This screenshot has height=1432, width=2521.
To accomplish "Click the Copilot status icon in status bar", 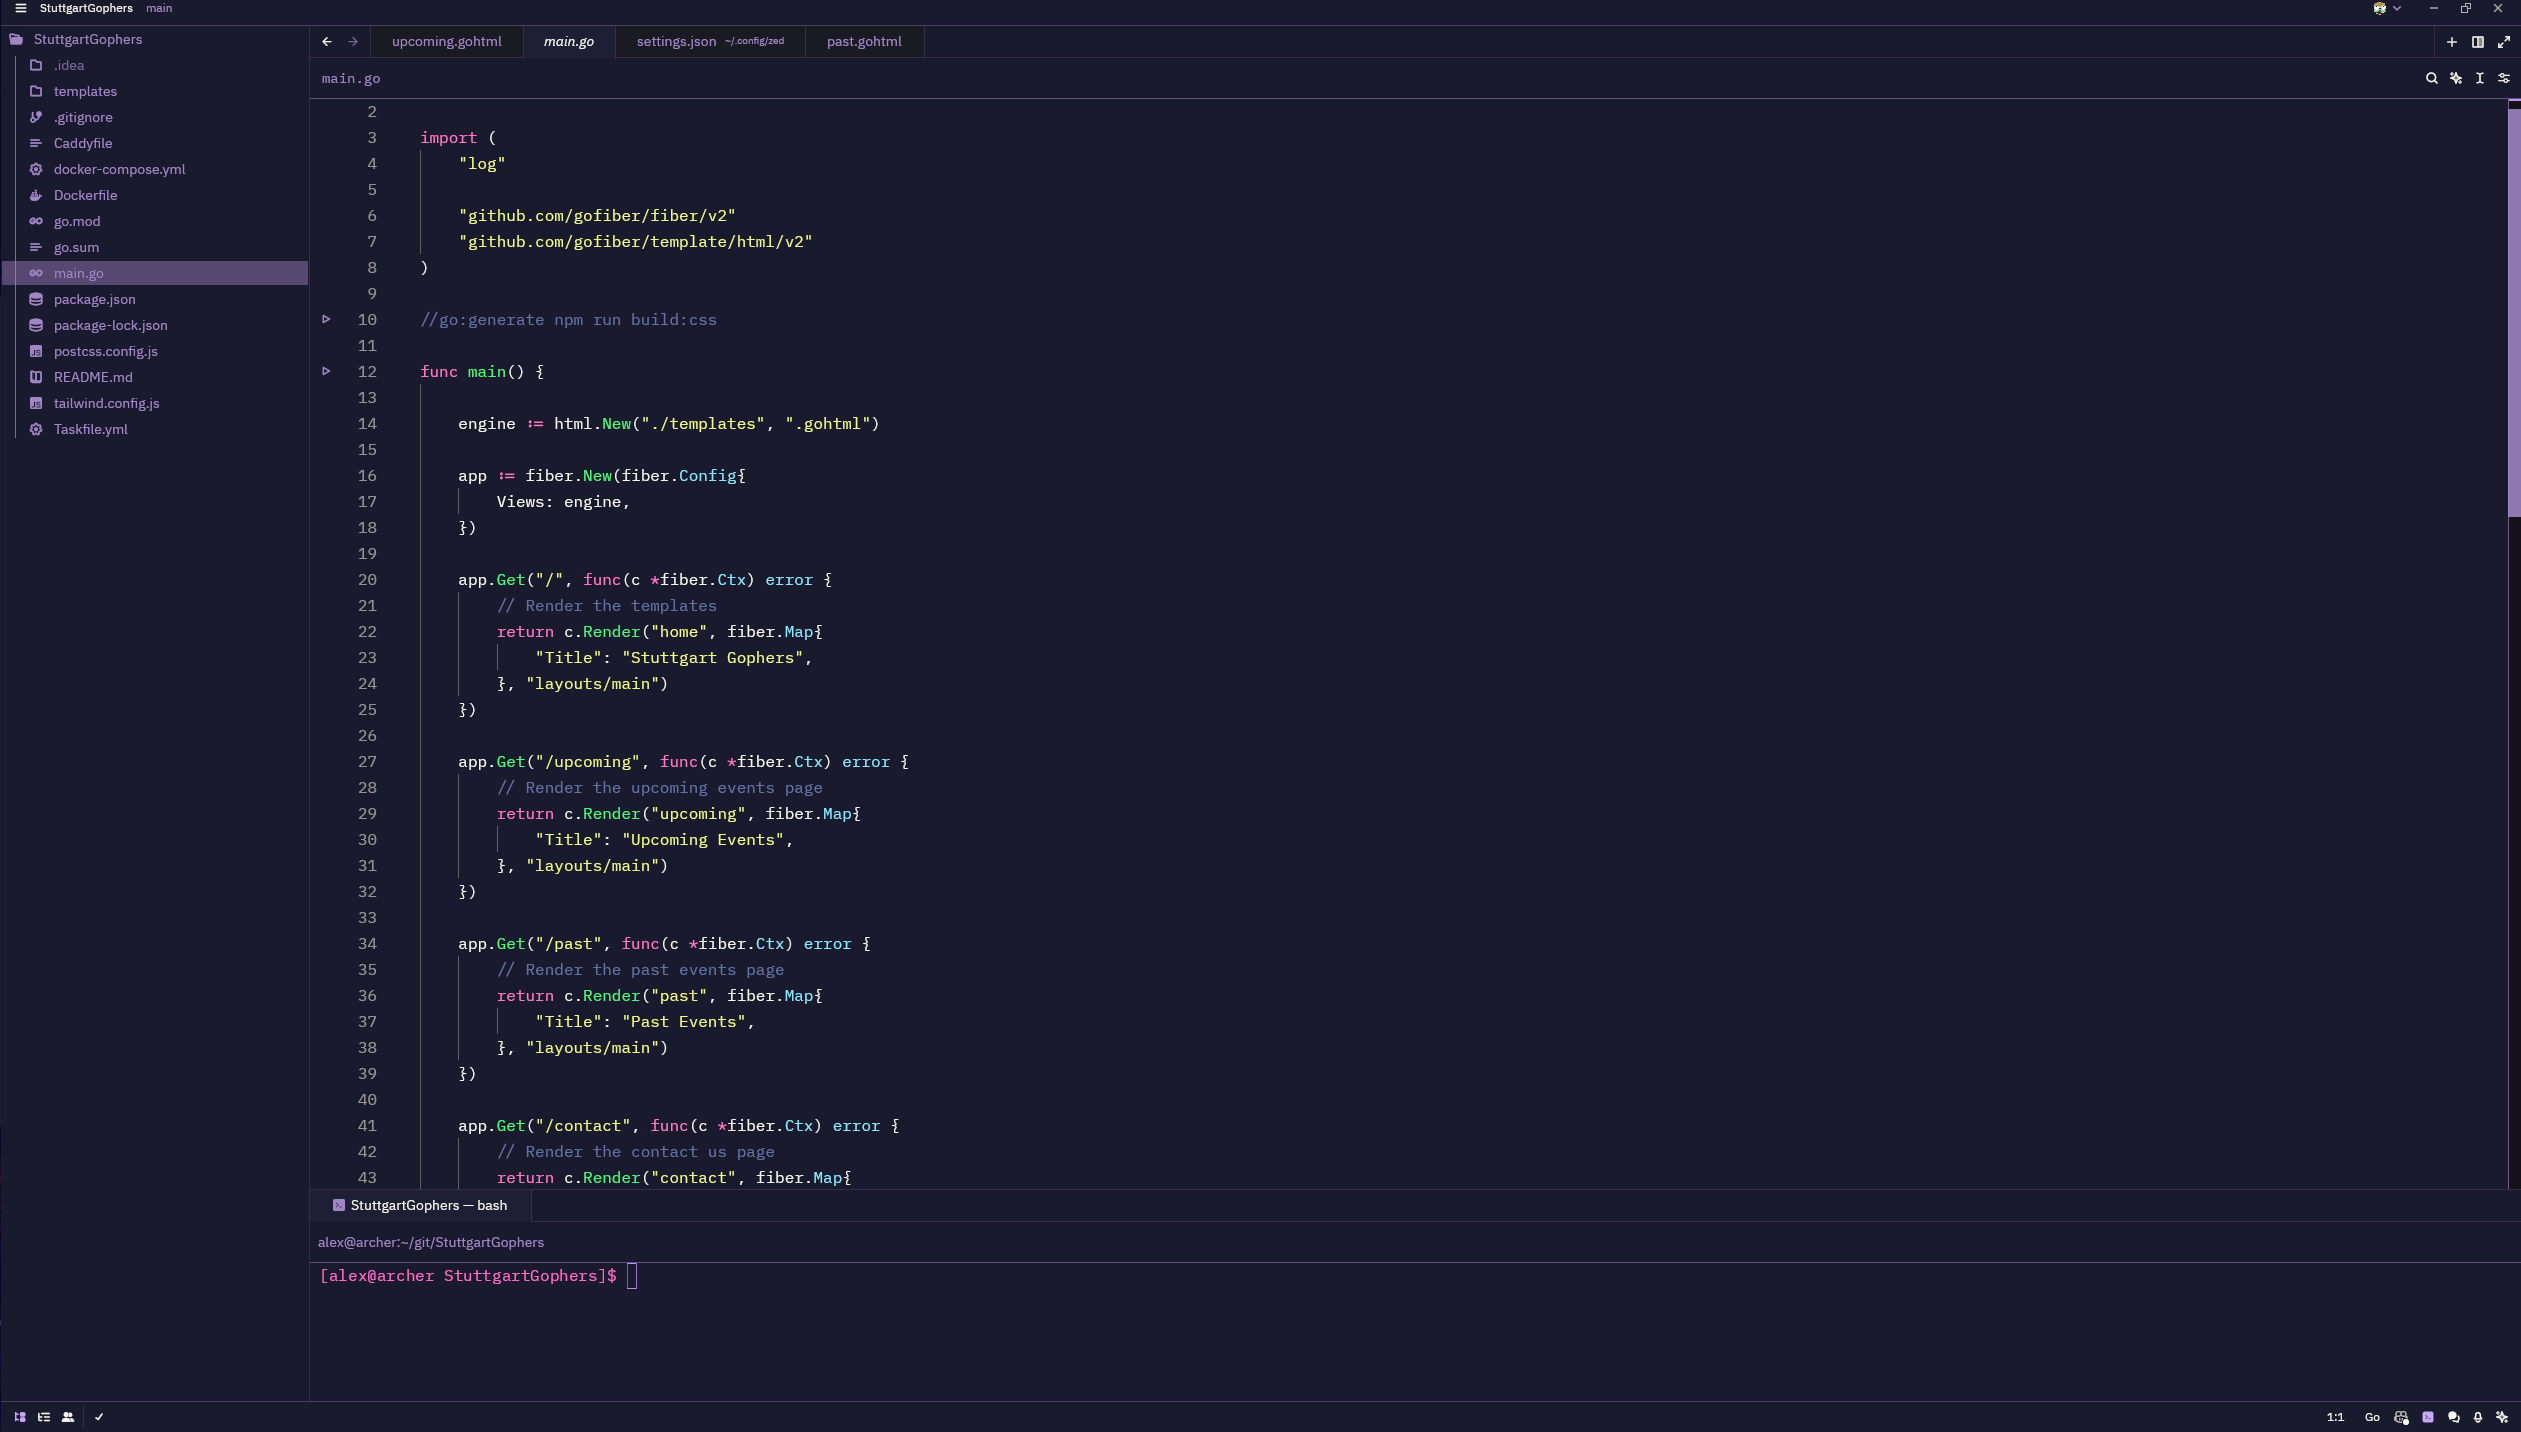I will click(2401, 1417).
